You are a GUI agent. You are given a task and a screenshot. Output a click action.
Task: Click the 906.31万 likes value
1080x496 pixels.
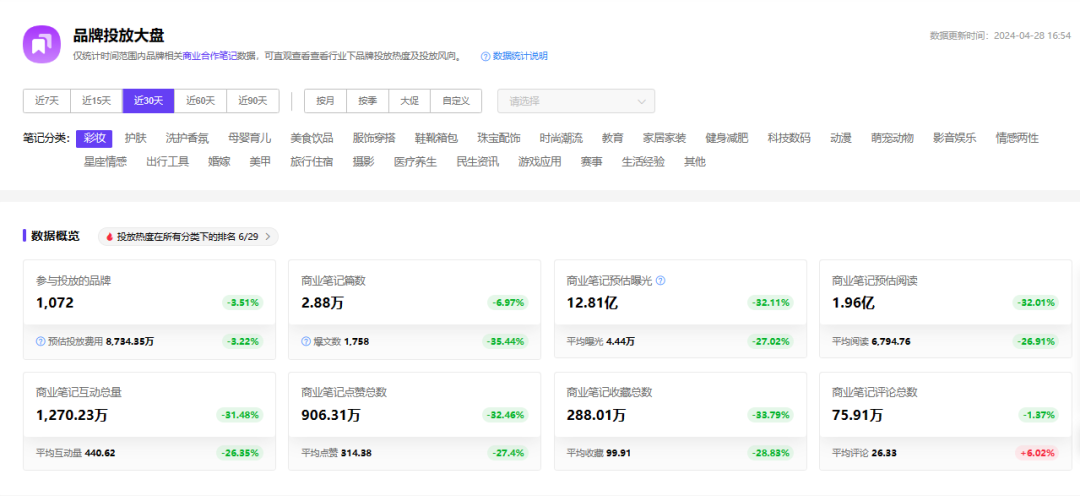click(x=331, y=415)
